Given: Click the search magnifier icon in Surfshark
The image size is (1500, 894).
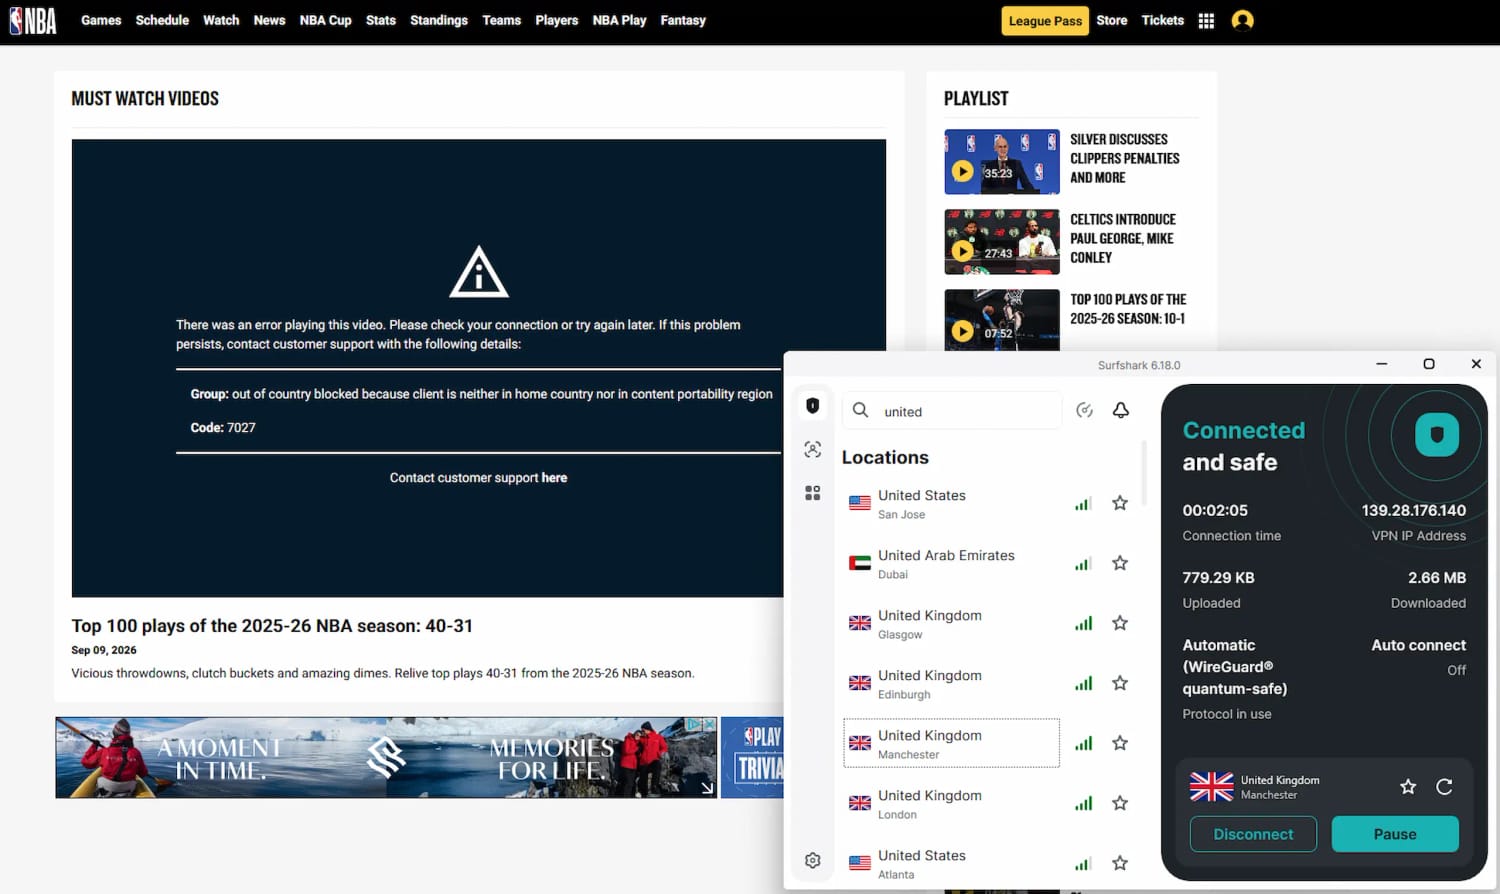Looking at the screenshot, I should [860, 410].
